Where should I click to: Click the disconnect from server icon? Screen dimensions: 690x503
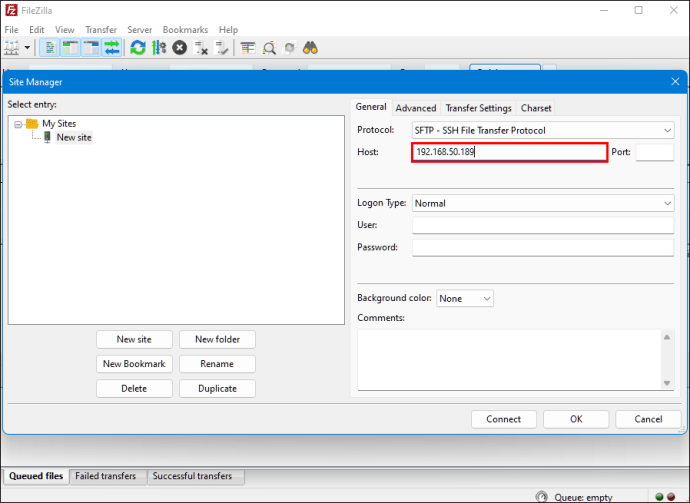(x=201, y=48)
